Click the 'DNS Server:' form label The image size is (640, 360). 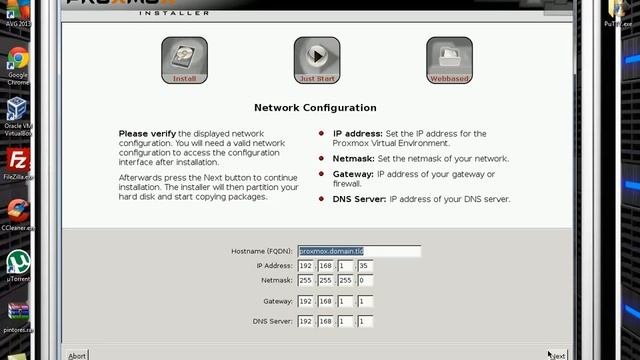273,321
